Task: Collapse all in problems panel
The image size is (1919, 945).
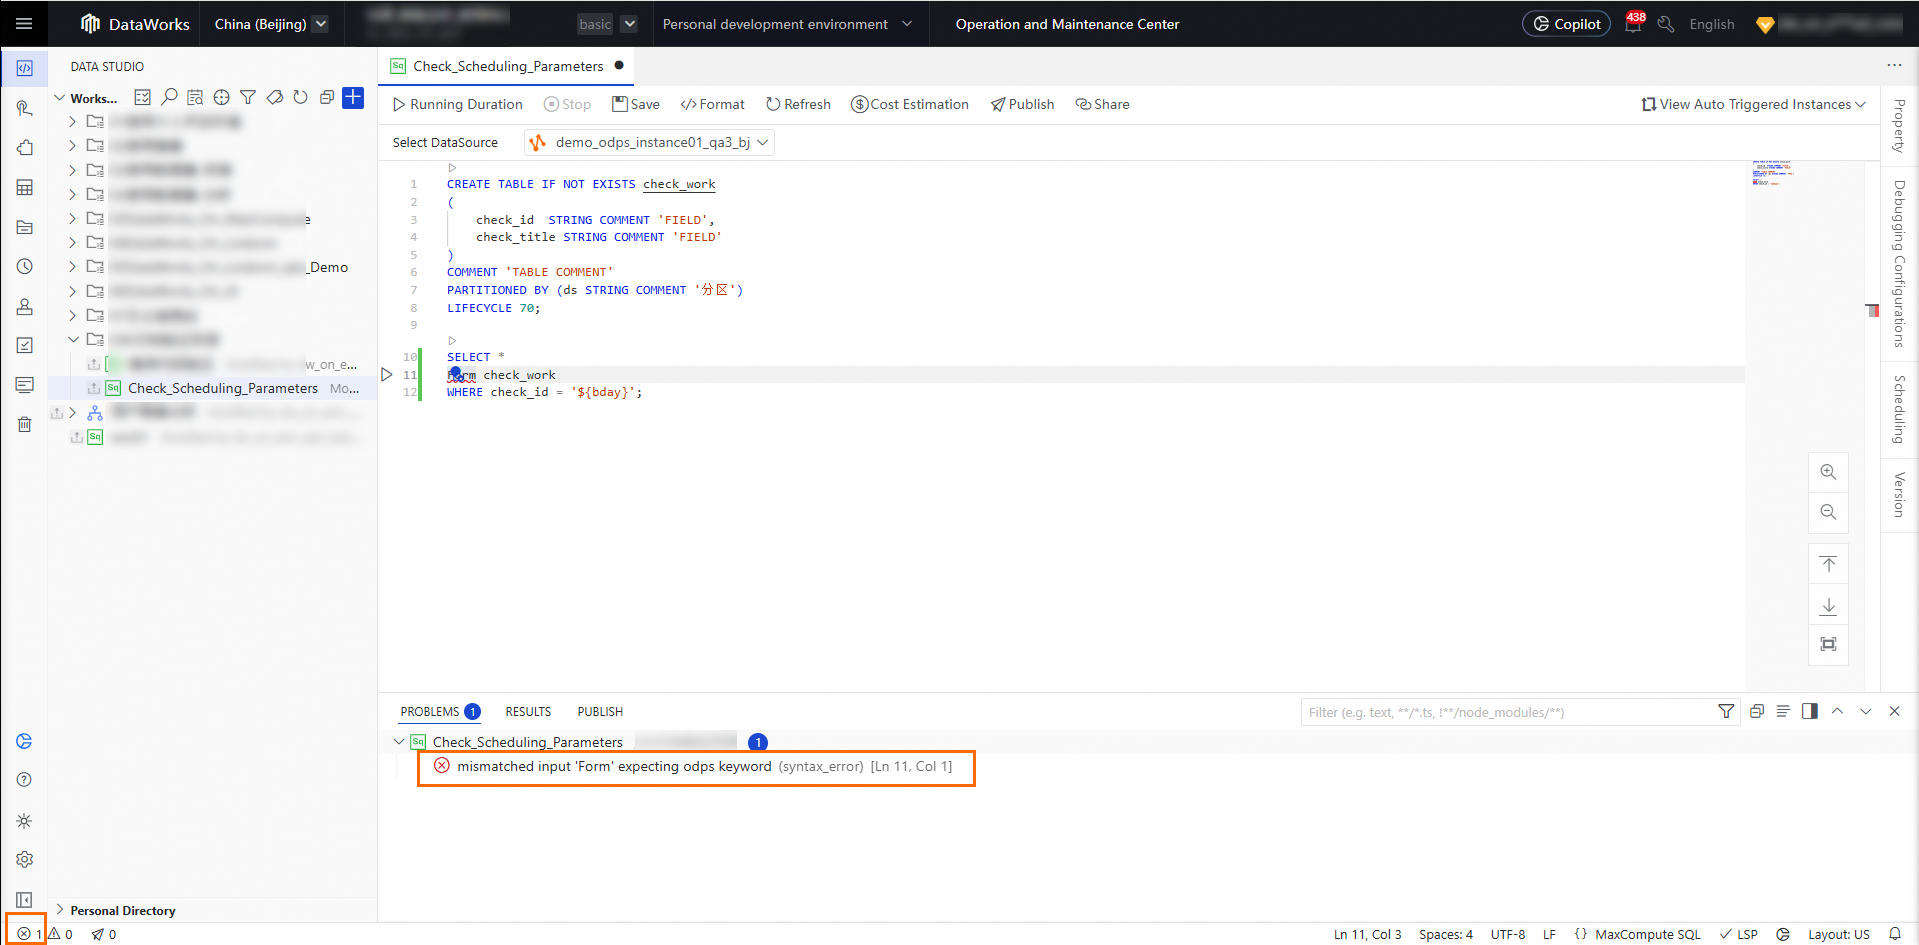Action: click(x=1757, y=711)
